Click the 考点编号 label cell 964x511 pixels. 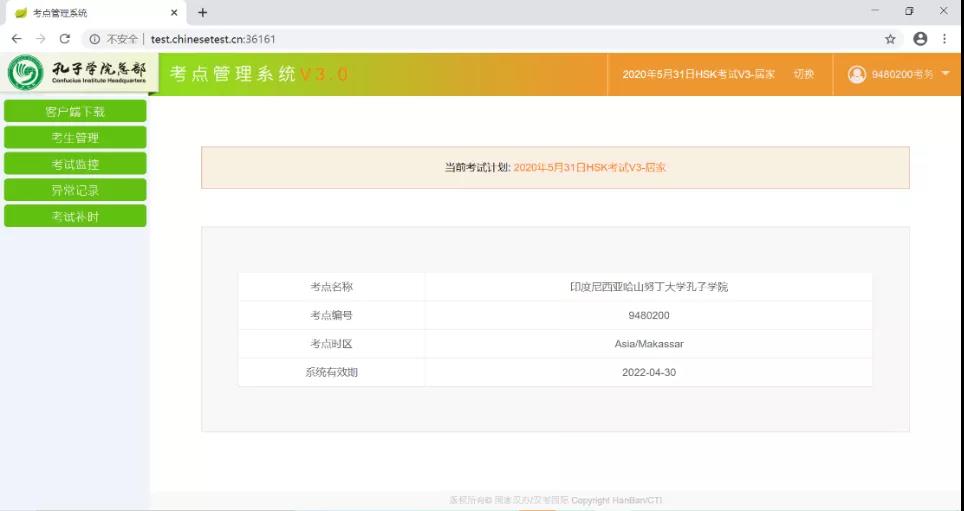point(331,315)
